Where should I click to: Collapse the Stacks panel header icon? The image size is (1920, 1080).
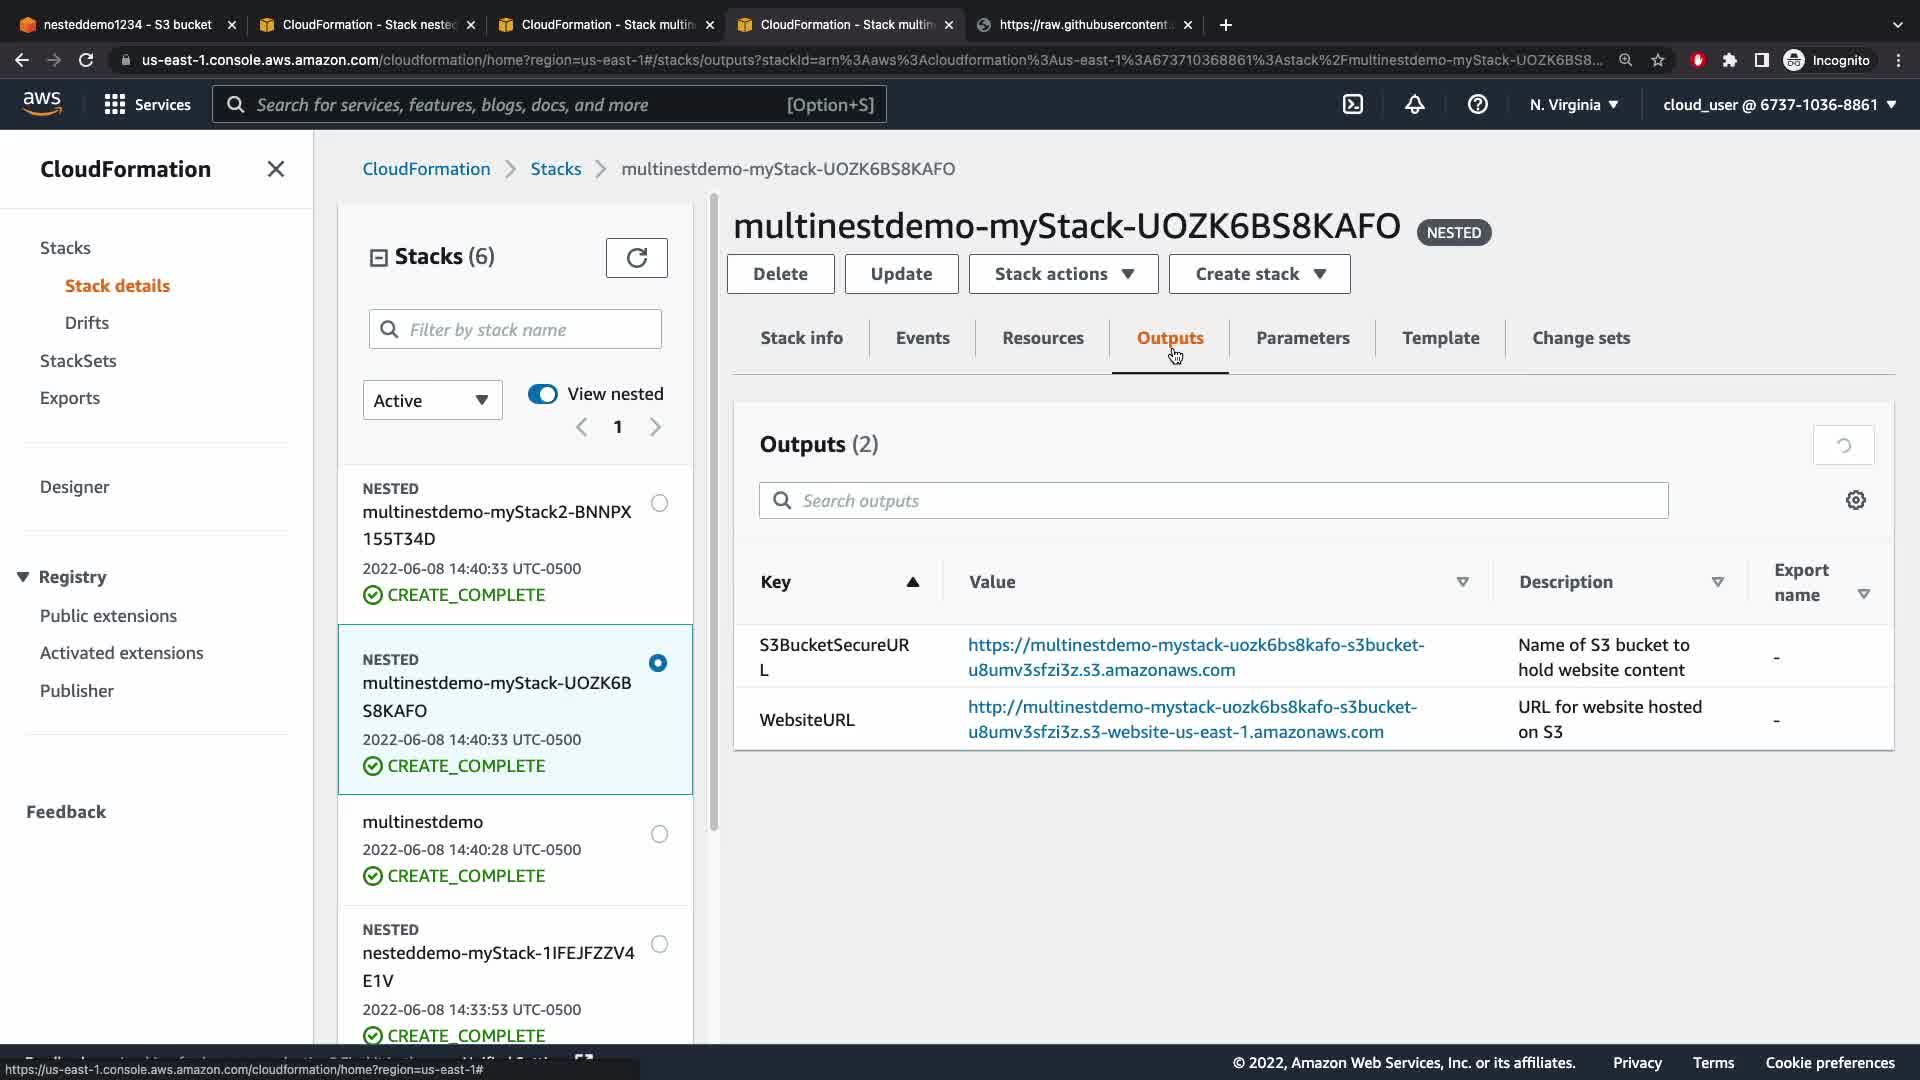point(379,258)
